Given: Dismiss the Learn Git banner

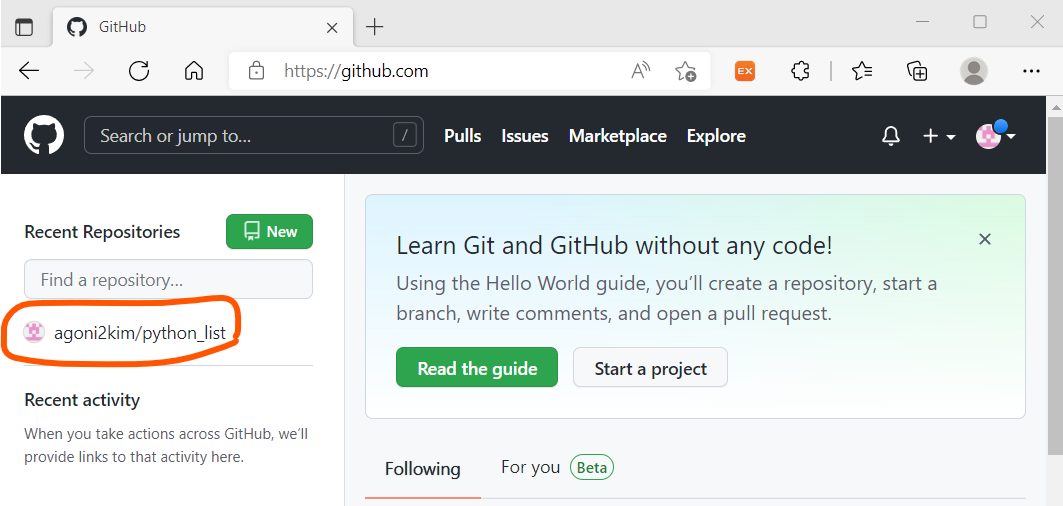Looking at the screenshot, I should (x=985, y=239).
